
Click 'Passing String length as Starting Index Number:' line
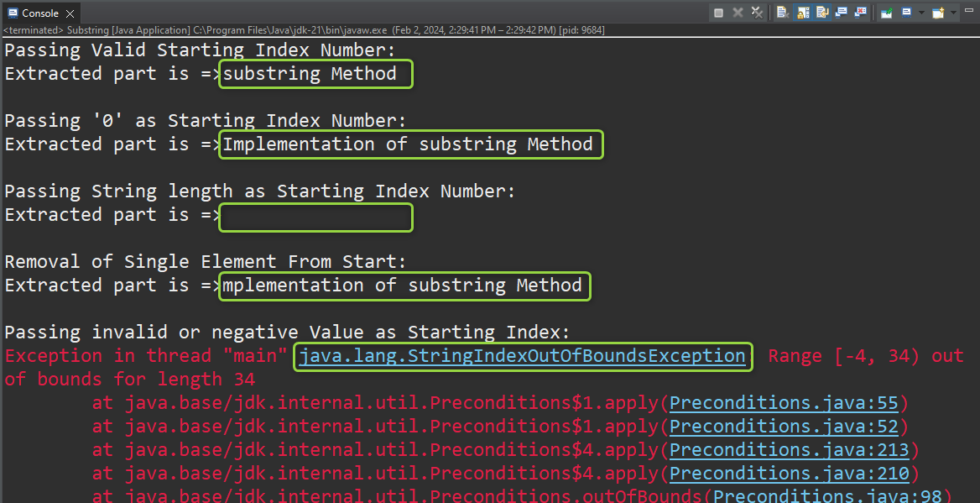click(260, 191)
